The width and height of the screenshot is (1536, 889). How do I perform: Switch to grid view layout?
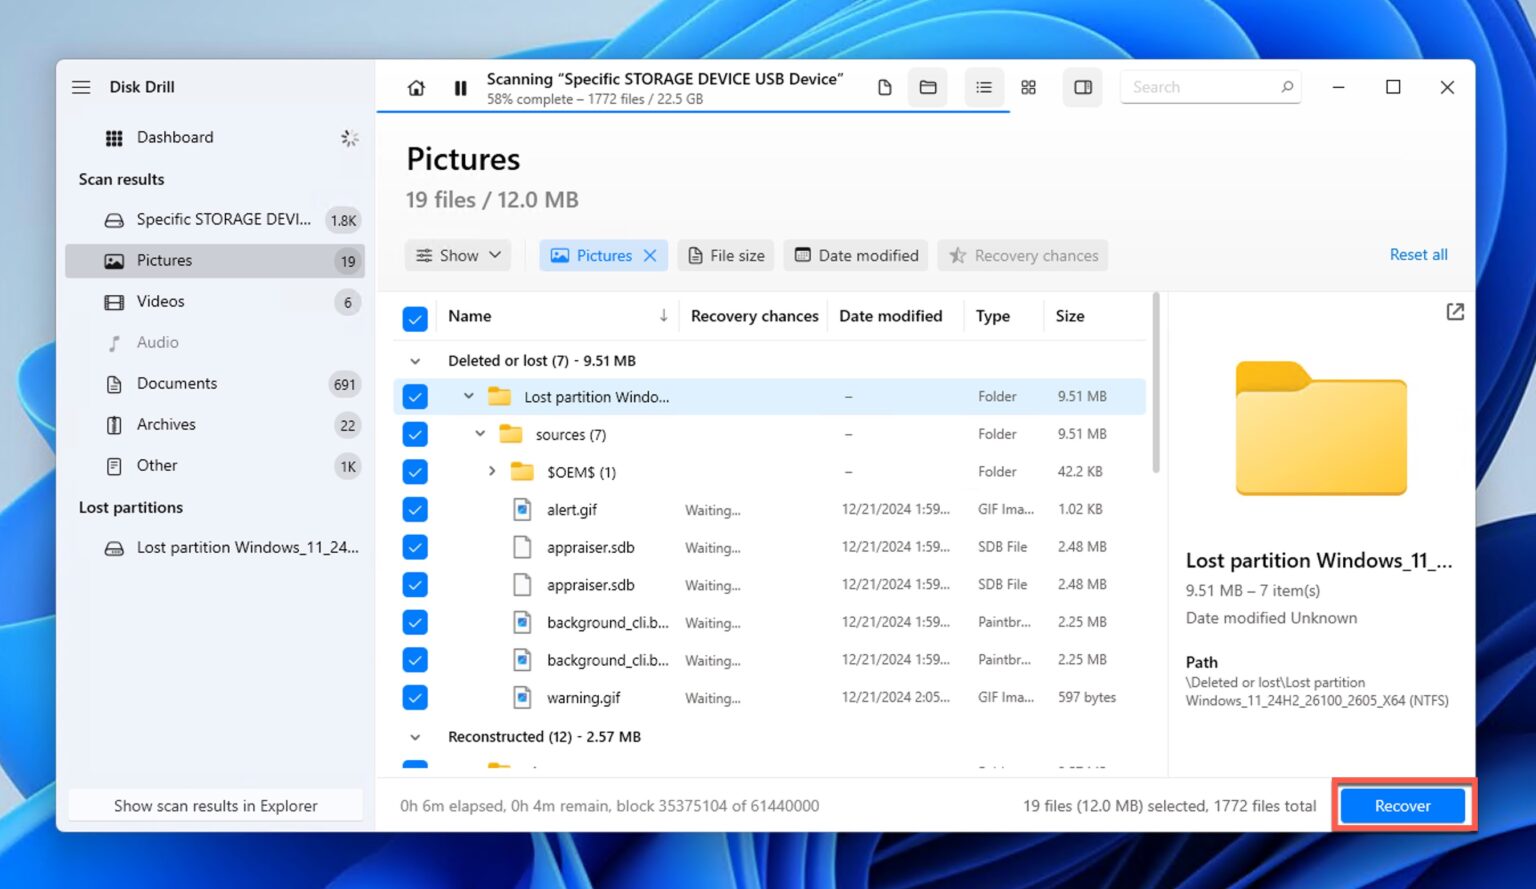tap(1028, 87)
